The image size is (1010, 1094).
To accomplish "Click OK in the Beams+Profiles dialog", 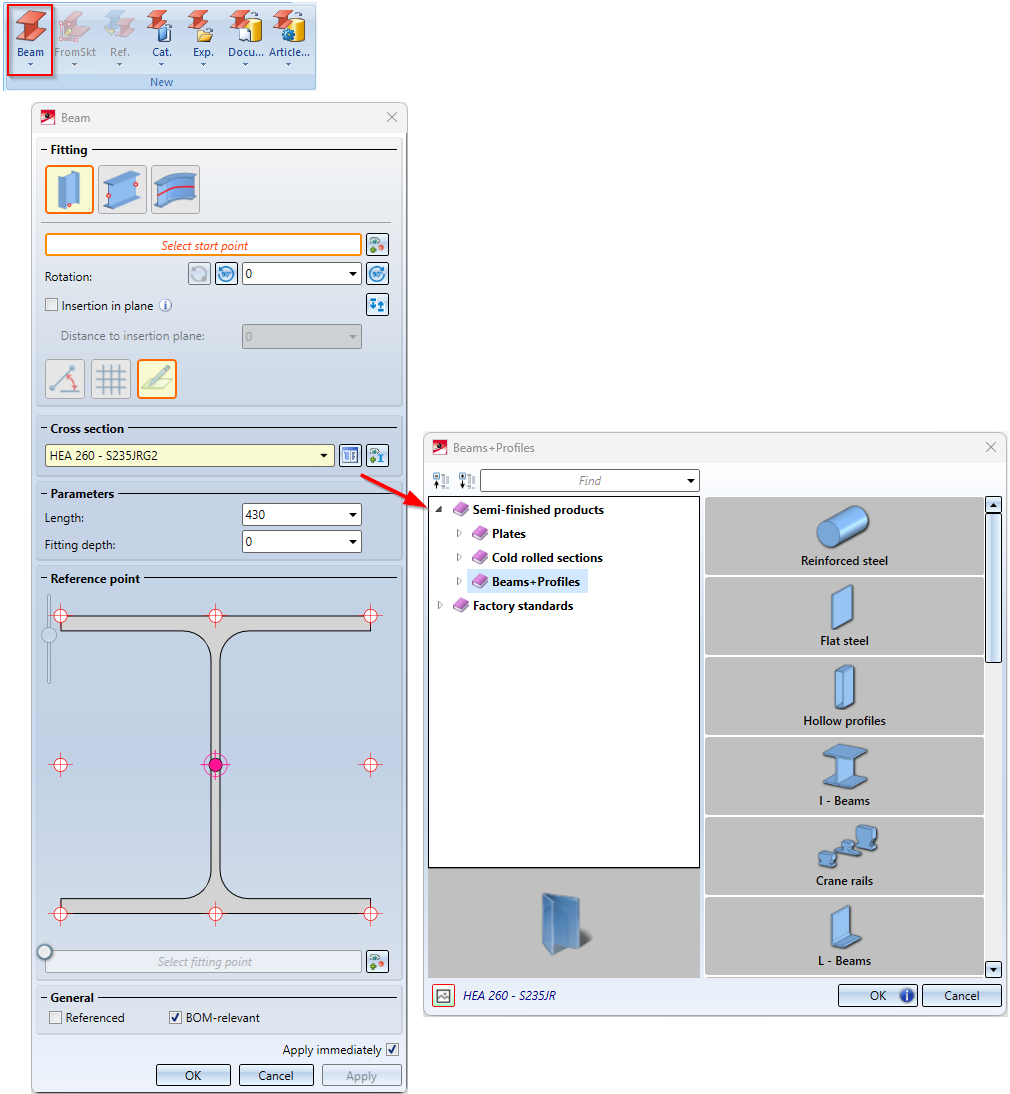I will click(x=878, y=996).
